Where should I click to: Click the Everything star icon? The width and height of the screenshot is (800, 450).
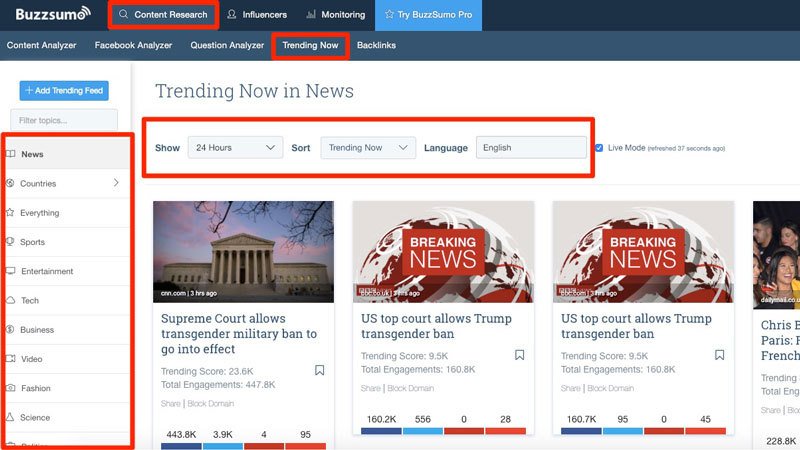(10, 212)
